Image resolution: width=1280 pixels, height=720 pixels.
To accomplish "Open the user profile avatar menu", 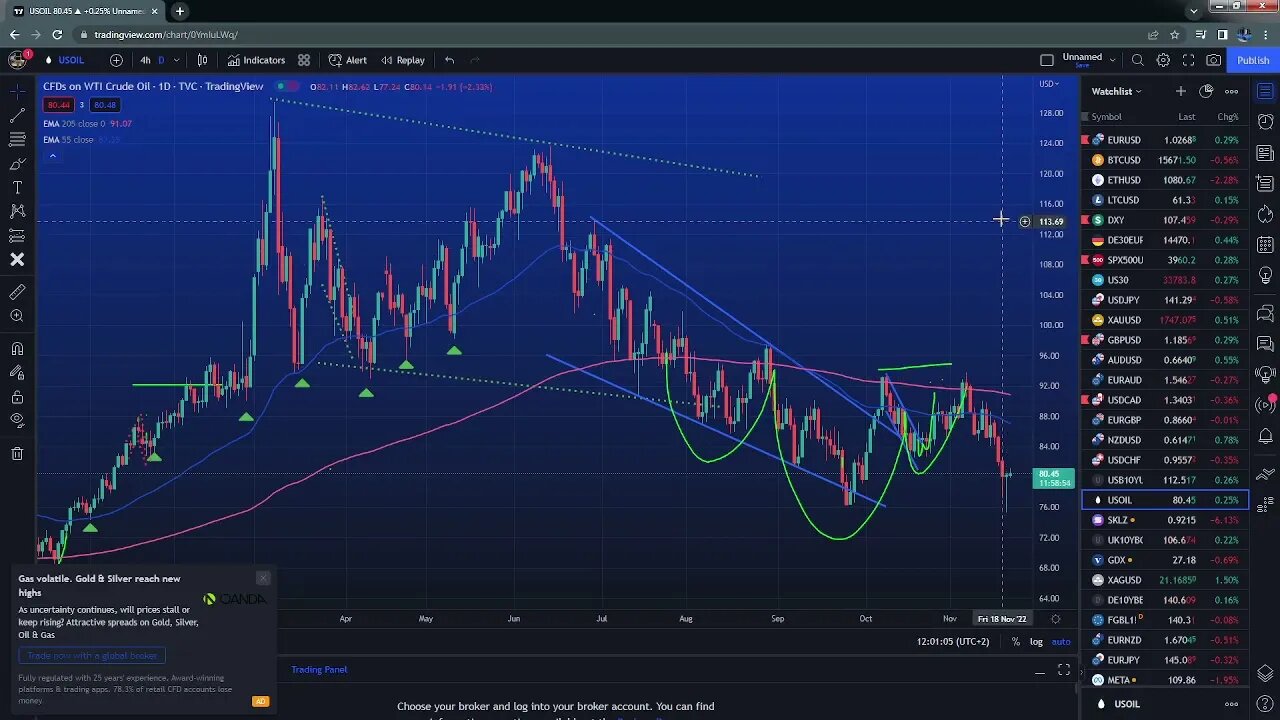I will click(17, 60).
